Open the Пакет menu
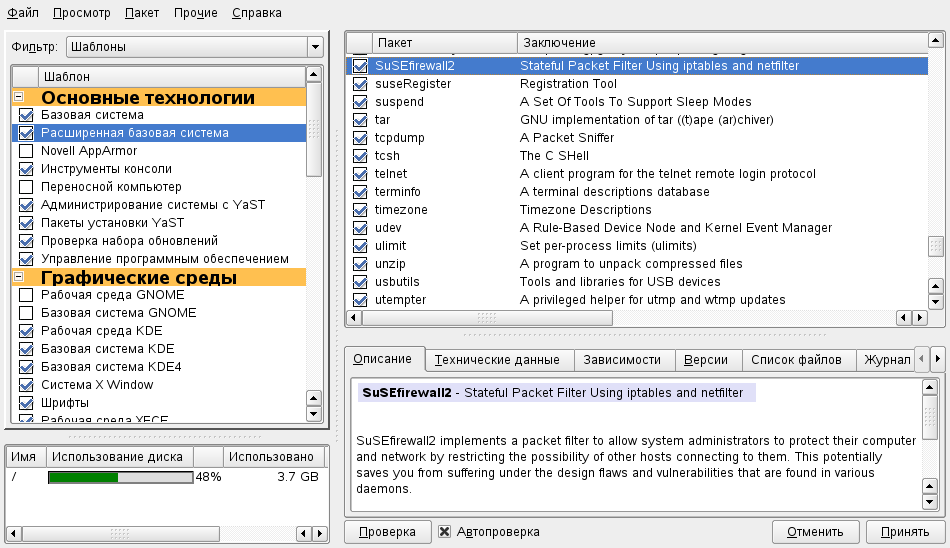This screenshot has height=548, width=950. click(142, 13)
